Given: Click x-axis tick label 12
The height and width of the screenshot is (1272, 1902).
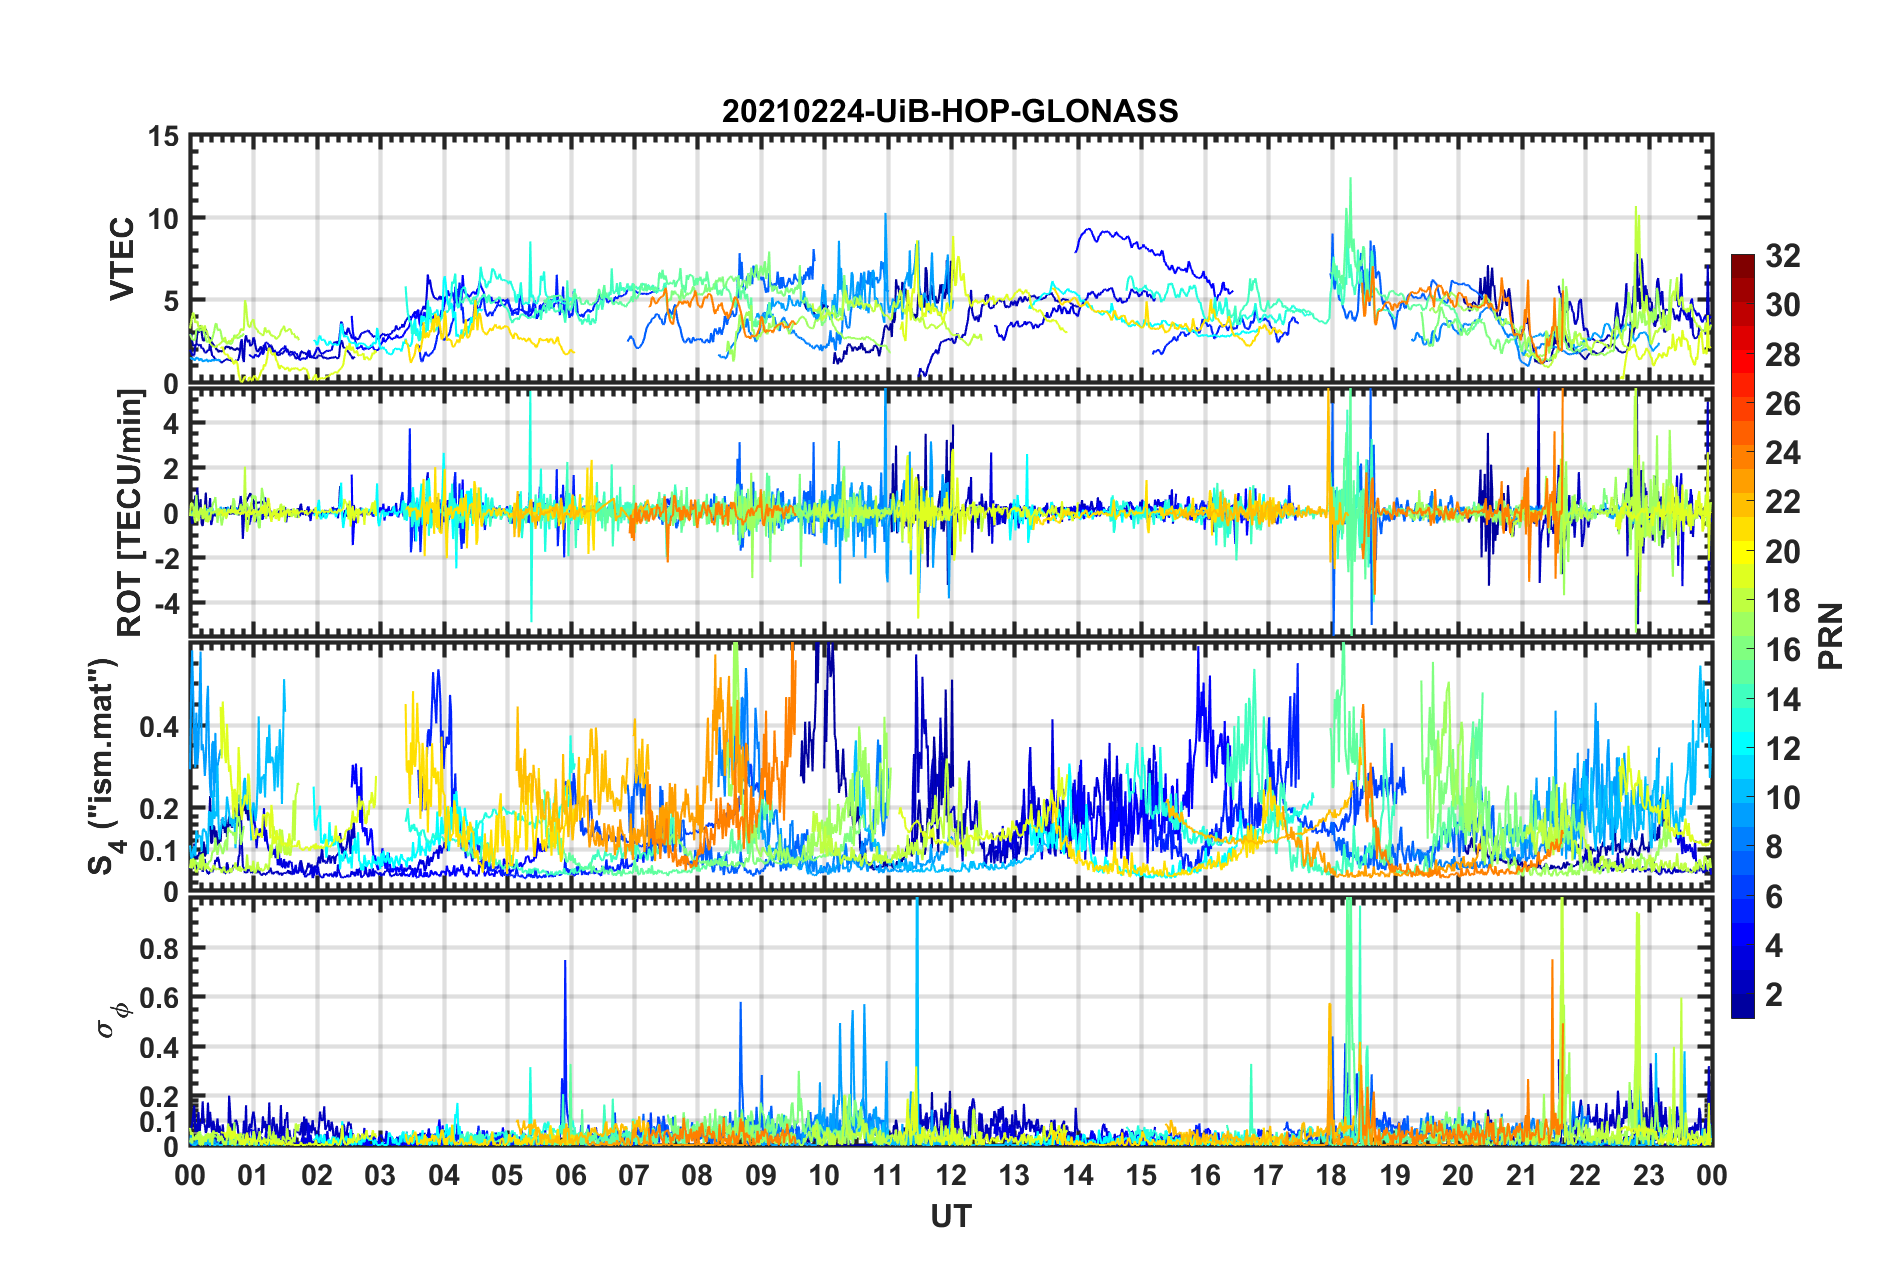Looking at the screenshot, I should [951, 1174].
